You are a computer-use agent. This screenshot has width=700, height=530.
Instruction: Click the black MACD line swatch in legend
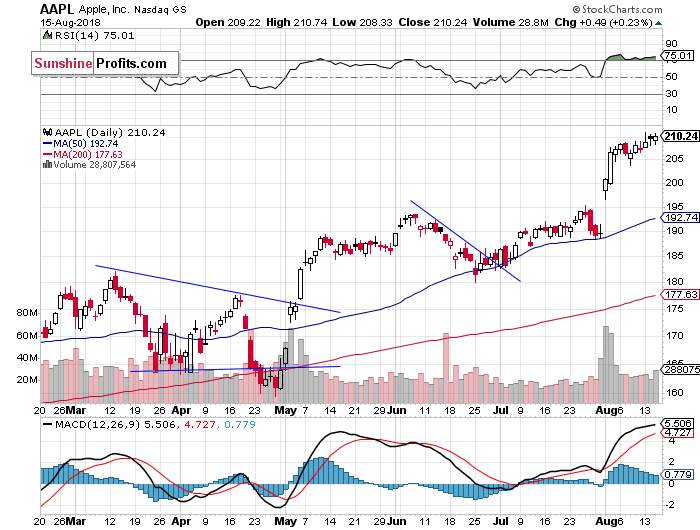coord(47,424)
